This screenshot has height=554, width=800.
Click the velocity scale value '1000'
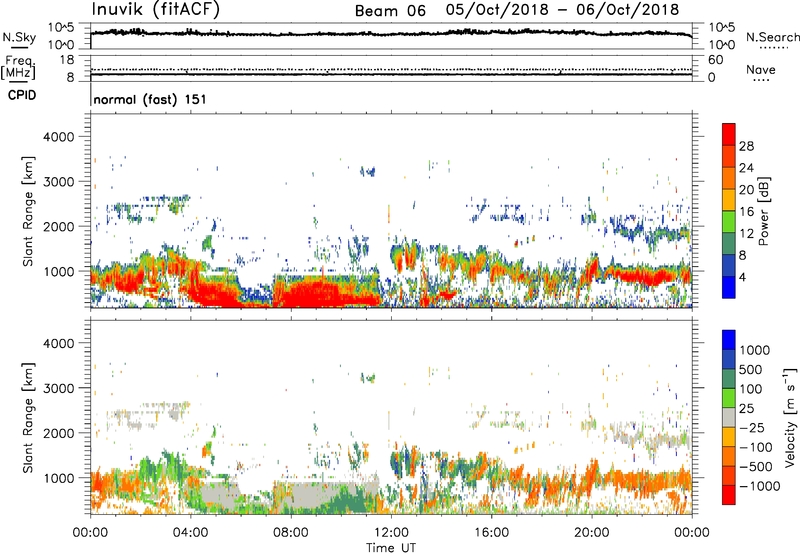coord(755,350)
